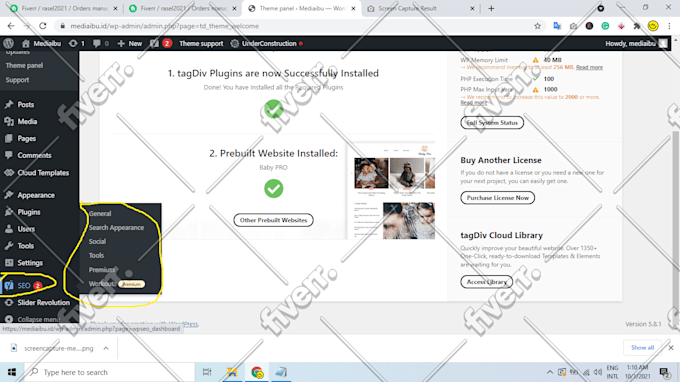Open the Media library
This screenshot has height=382, width=680.
[x=27, y=121]
